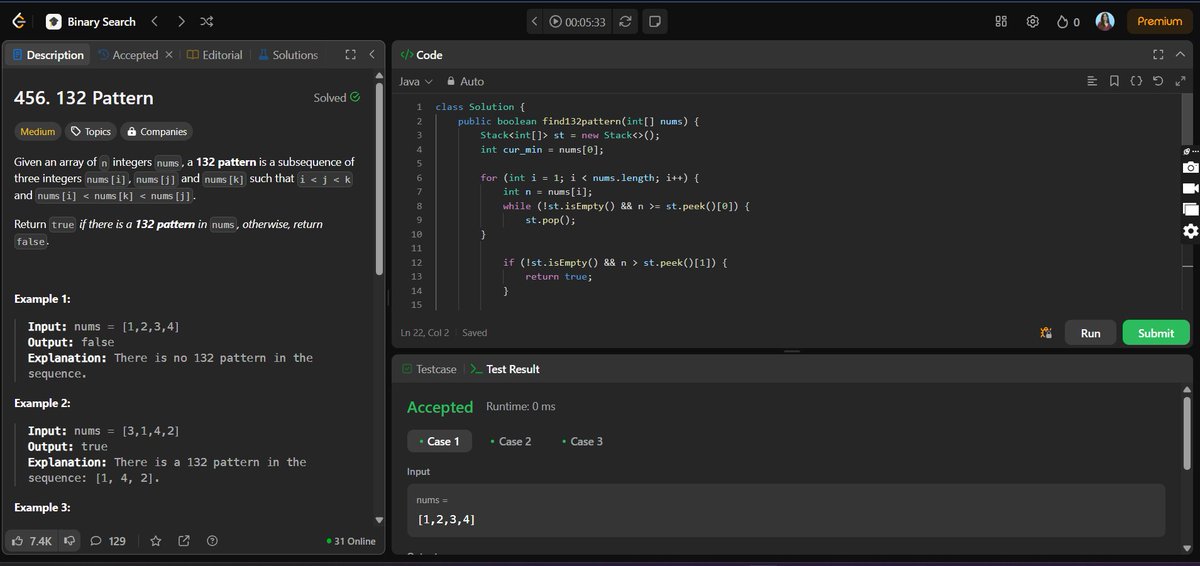Pick a random problem with shuffle icon
Viewport: 1200px width, 566px height.
click(x=206, y=21)
